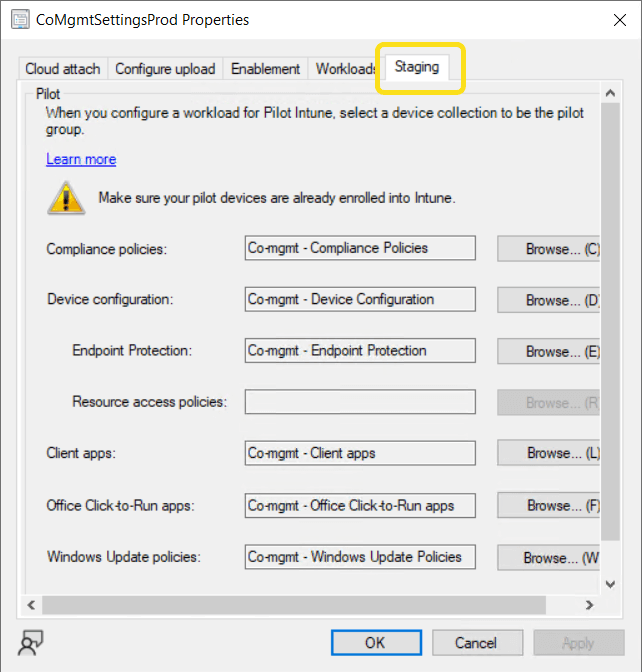The height and width of the screenshot is (672, 642).
Task: Click the OK button
Action: point(376,642)
